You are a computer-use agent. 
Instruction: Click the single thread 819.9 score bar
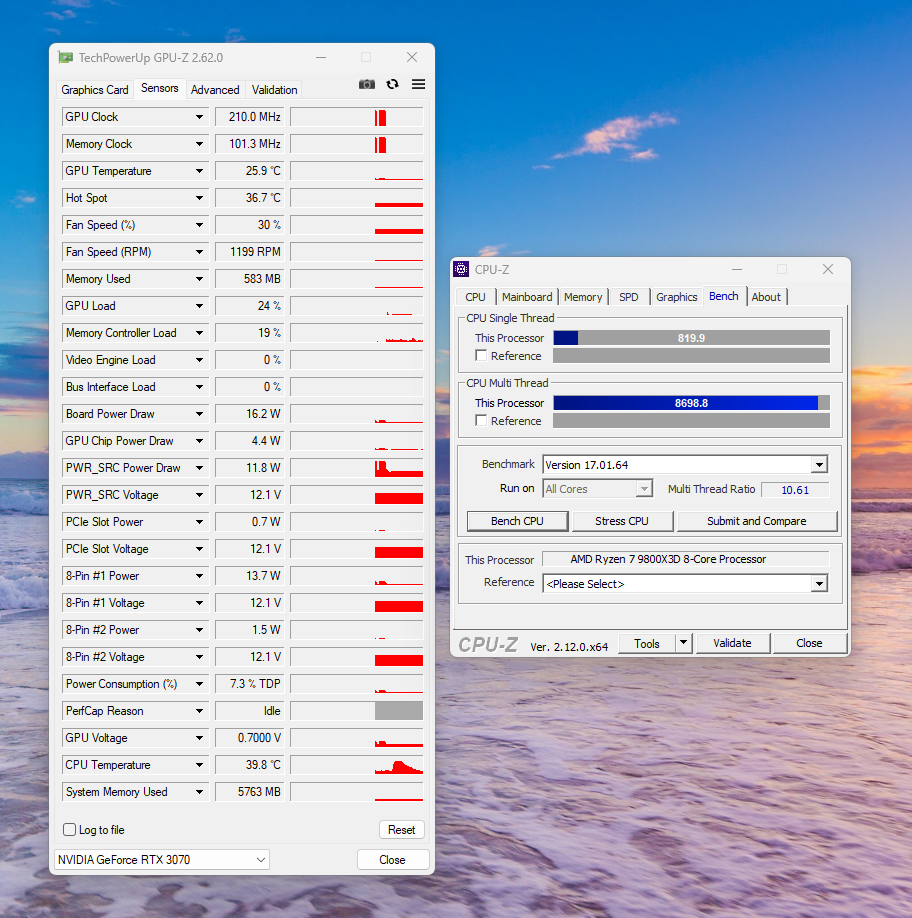(x=691, y=338)
